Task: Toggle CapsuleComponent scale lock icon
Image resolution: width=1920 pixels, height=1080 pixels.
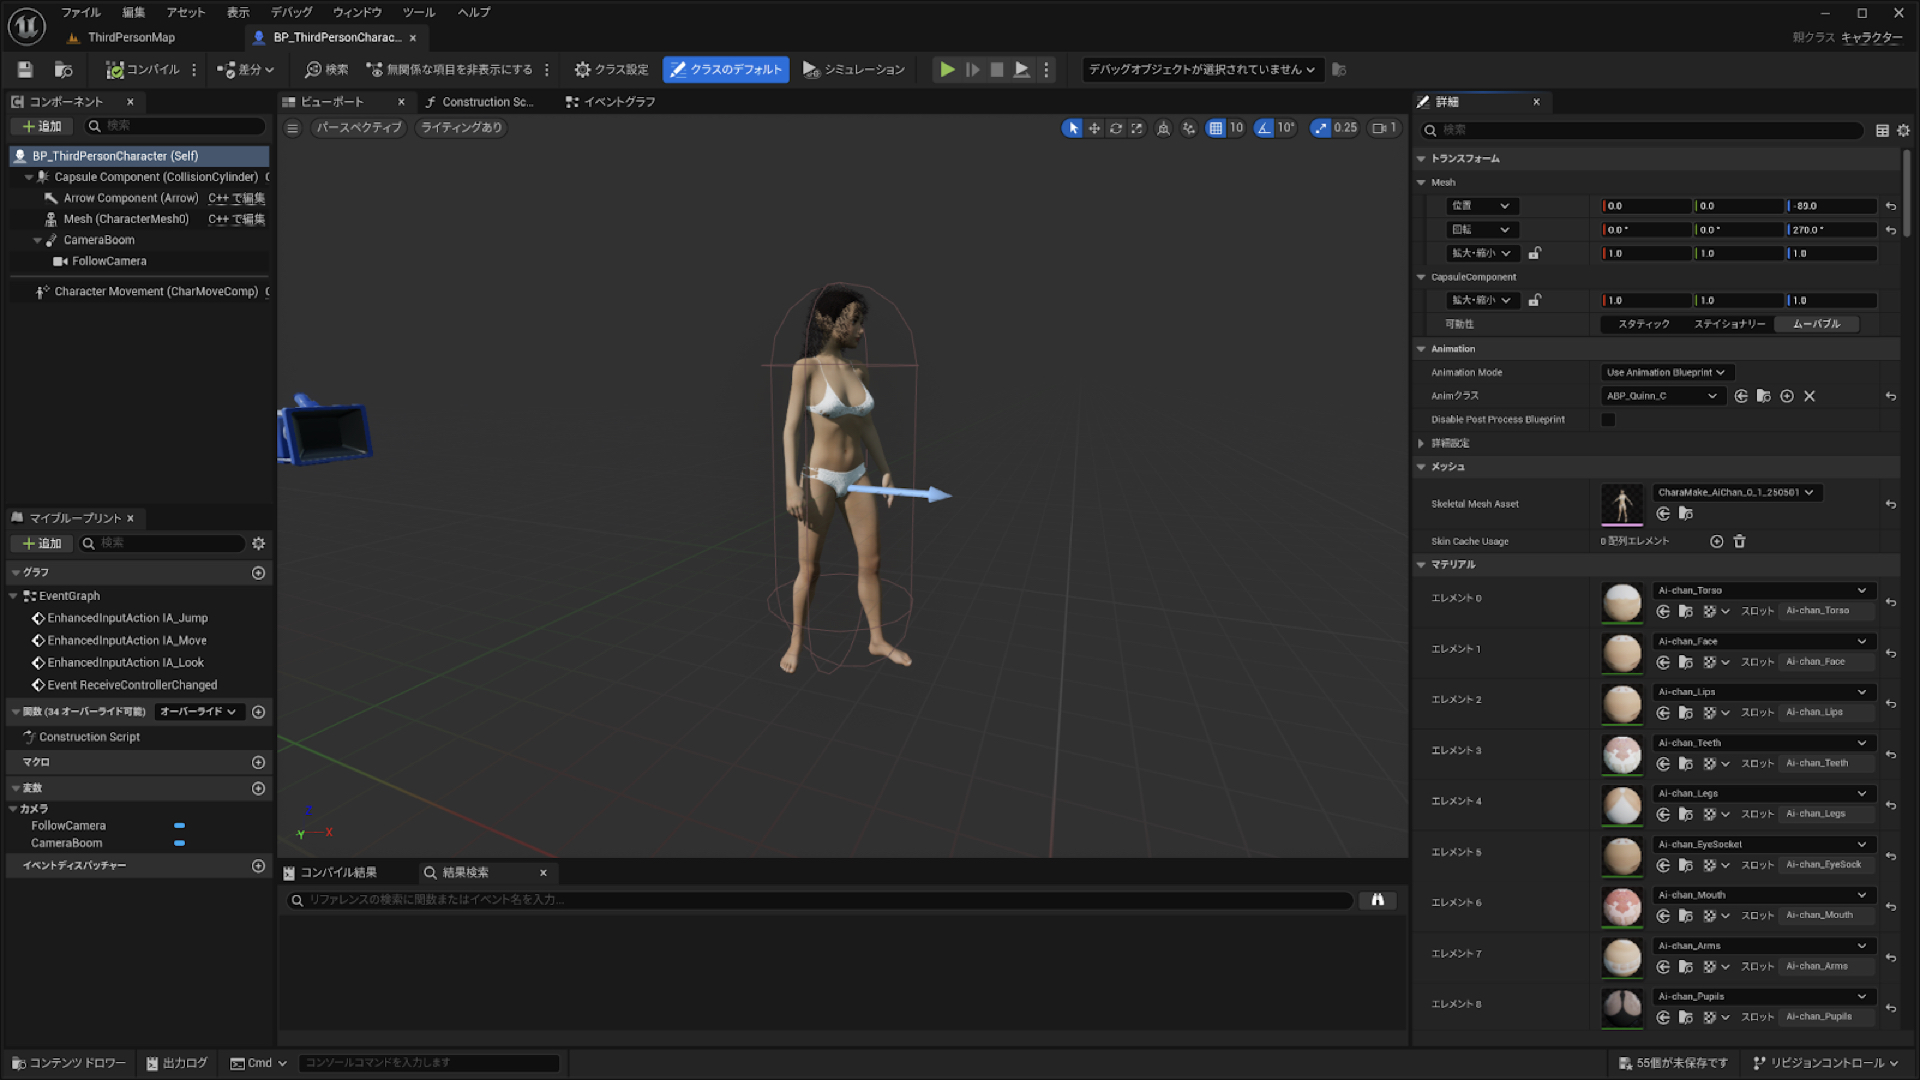Action: pyautogui.click(x=1534, y=300)
